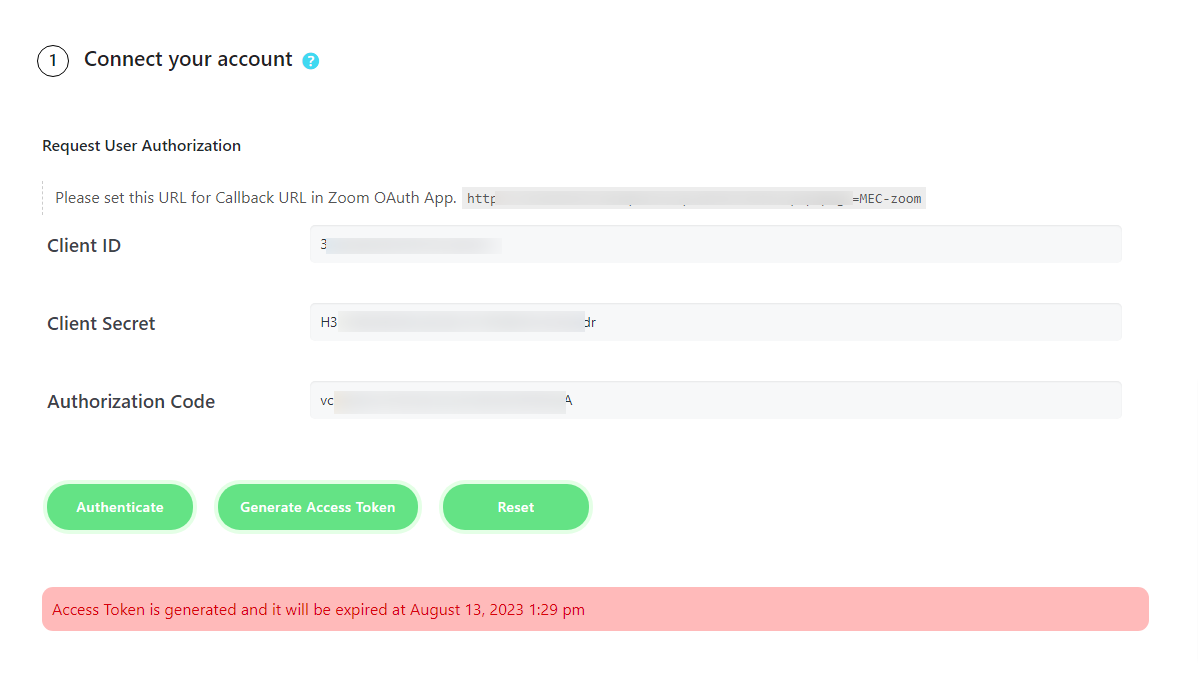Focus the Client Secret input field

point(715,323)
